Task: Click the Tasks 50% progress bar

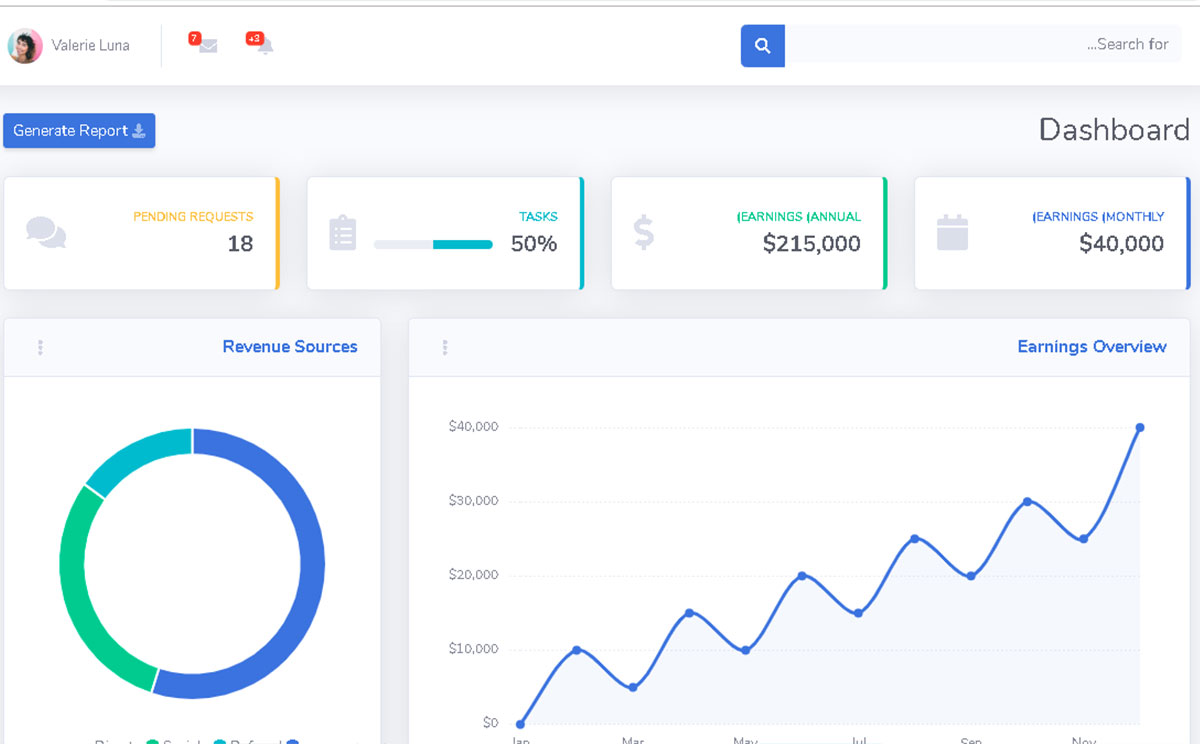Action: point(433,244)
